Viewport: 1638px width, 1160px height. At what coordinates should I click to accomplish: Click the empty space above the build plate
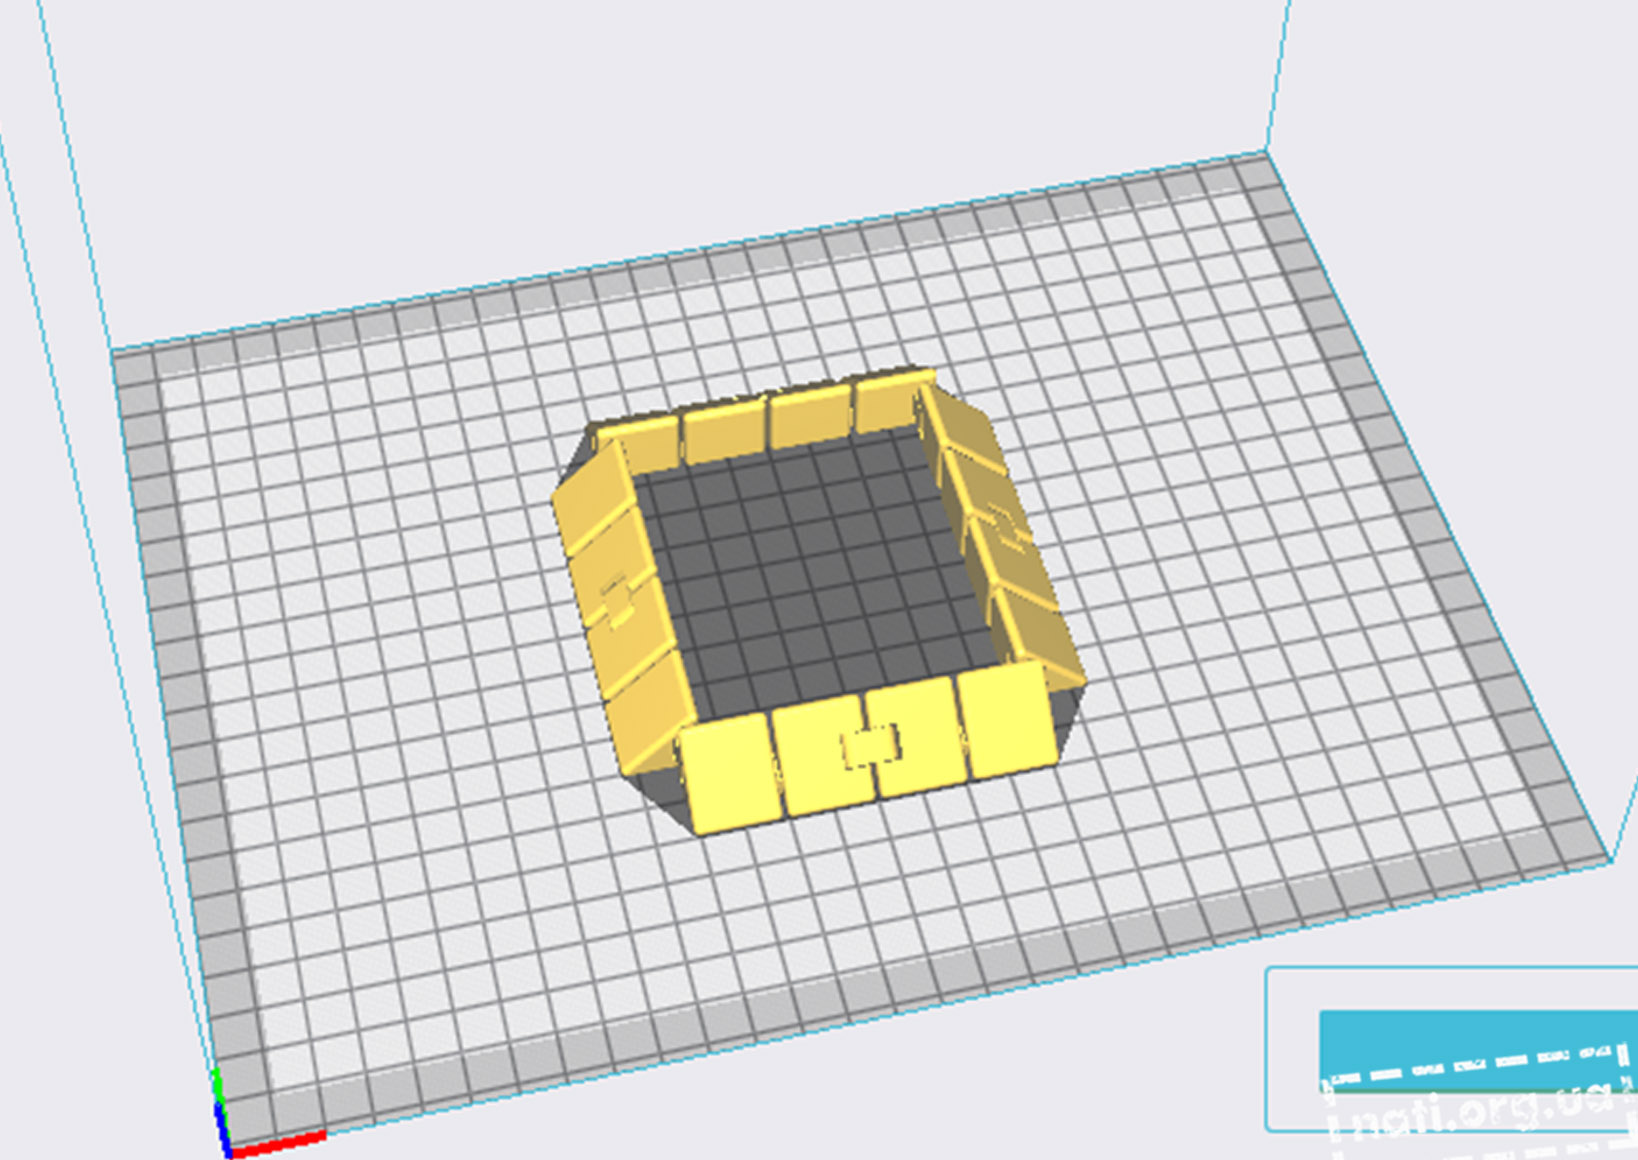click(700, 120)
